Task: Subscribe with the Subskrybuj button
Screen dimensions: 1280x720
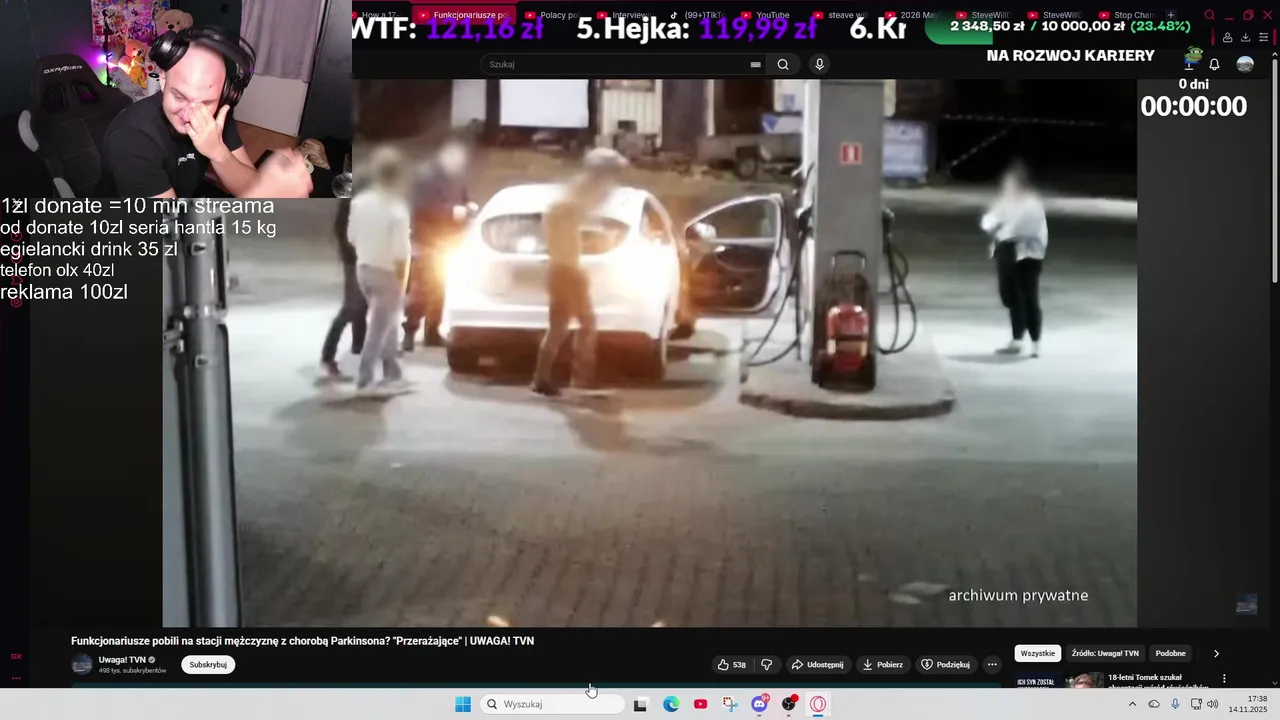Action: tap(208, 664)
